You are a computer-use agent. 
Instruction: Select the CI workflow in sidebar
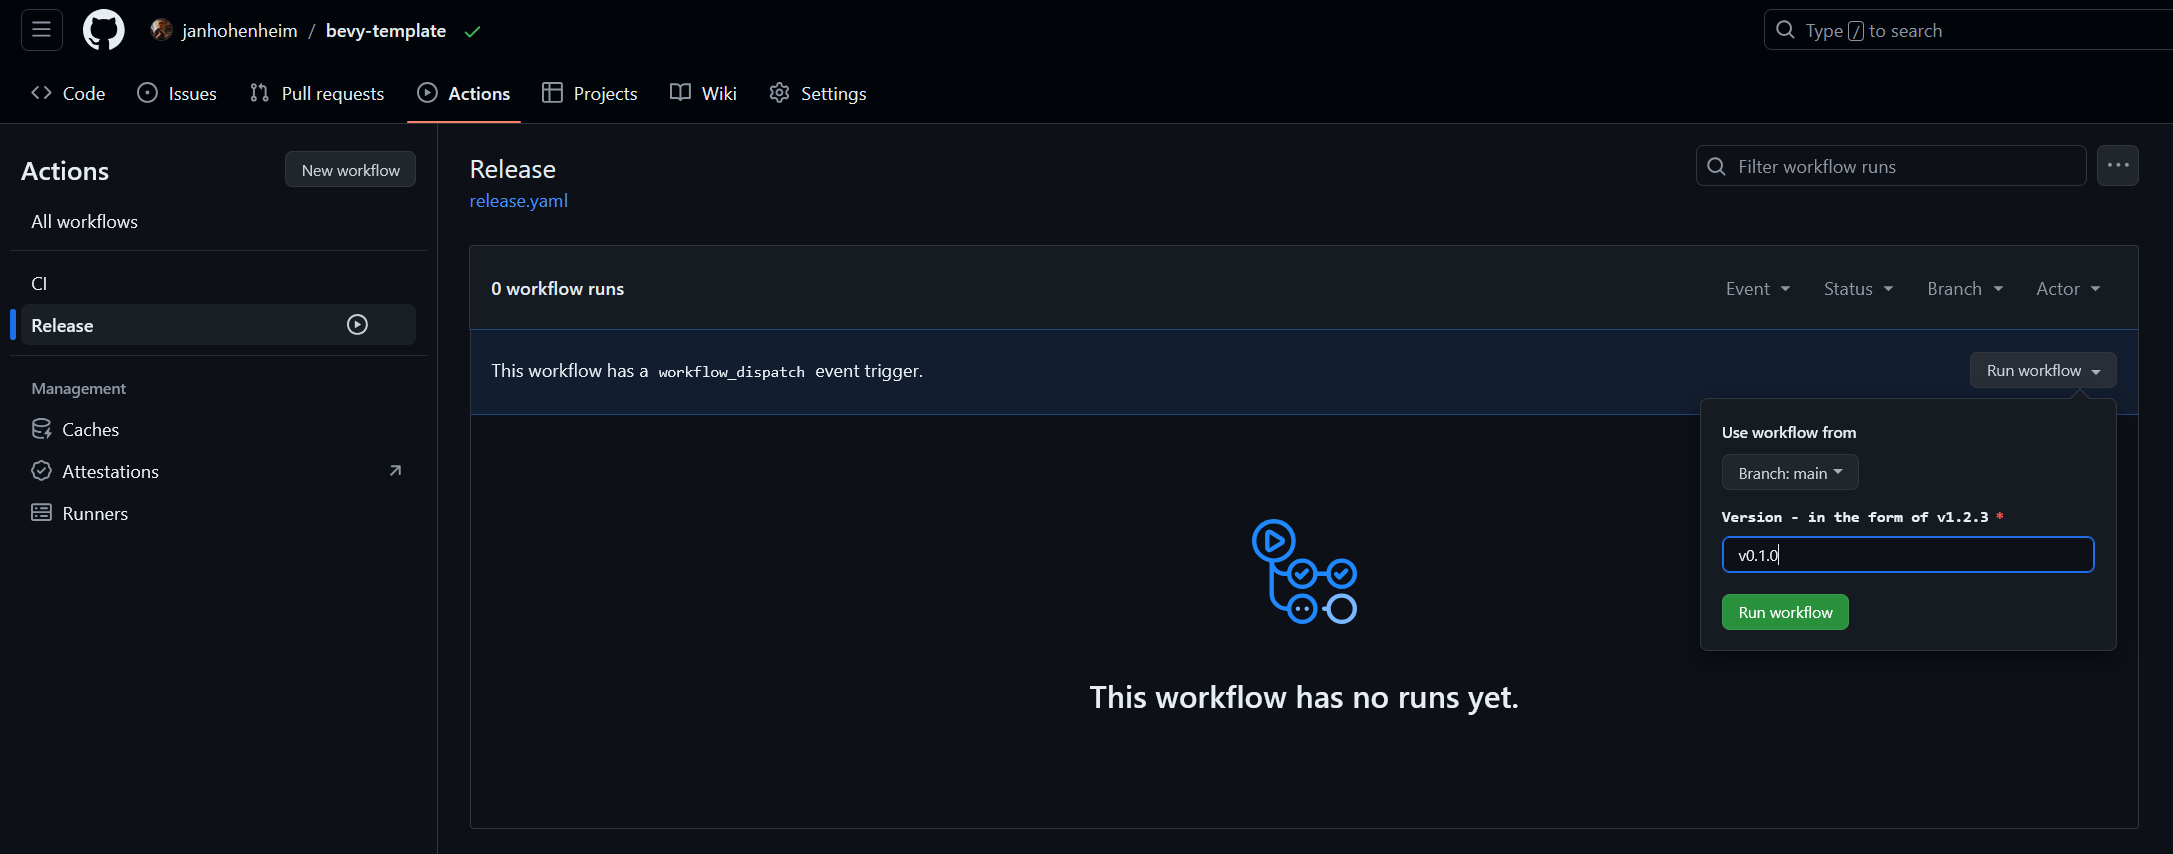[x=40, y=284]
